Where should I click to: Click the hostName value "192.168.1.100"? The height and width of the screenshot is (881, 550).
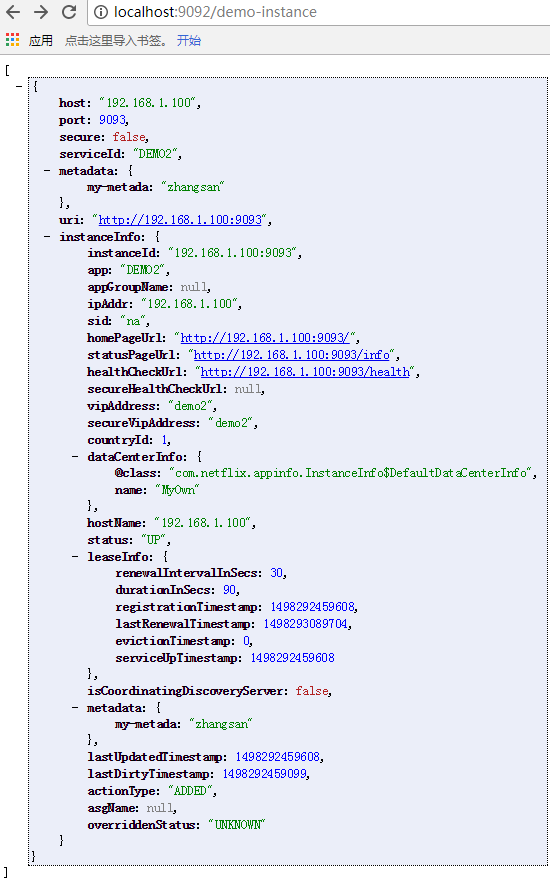203,523
